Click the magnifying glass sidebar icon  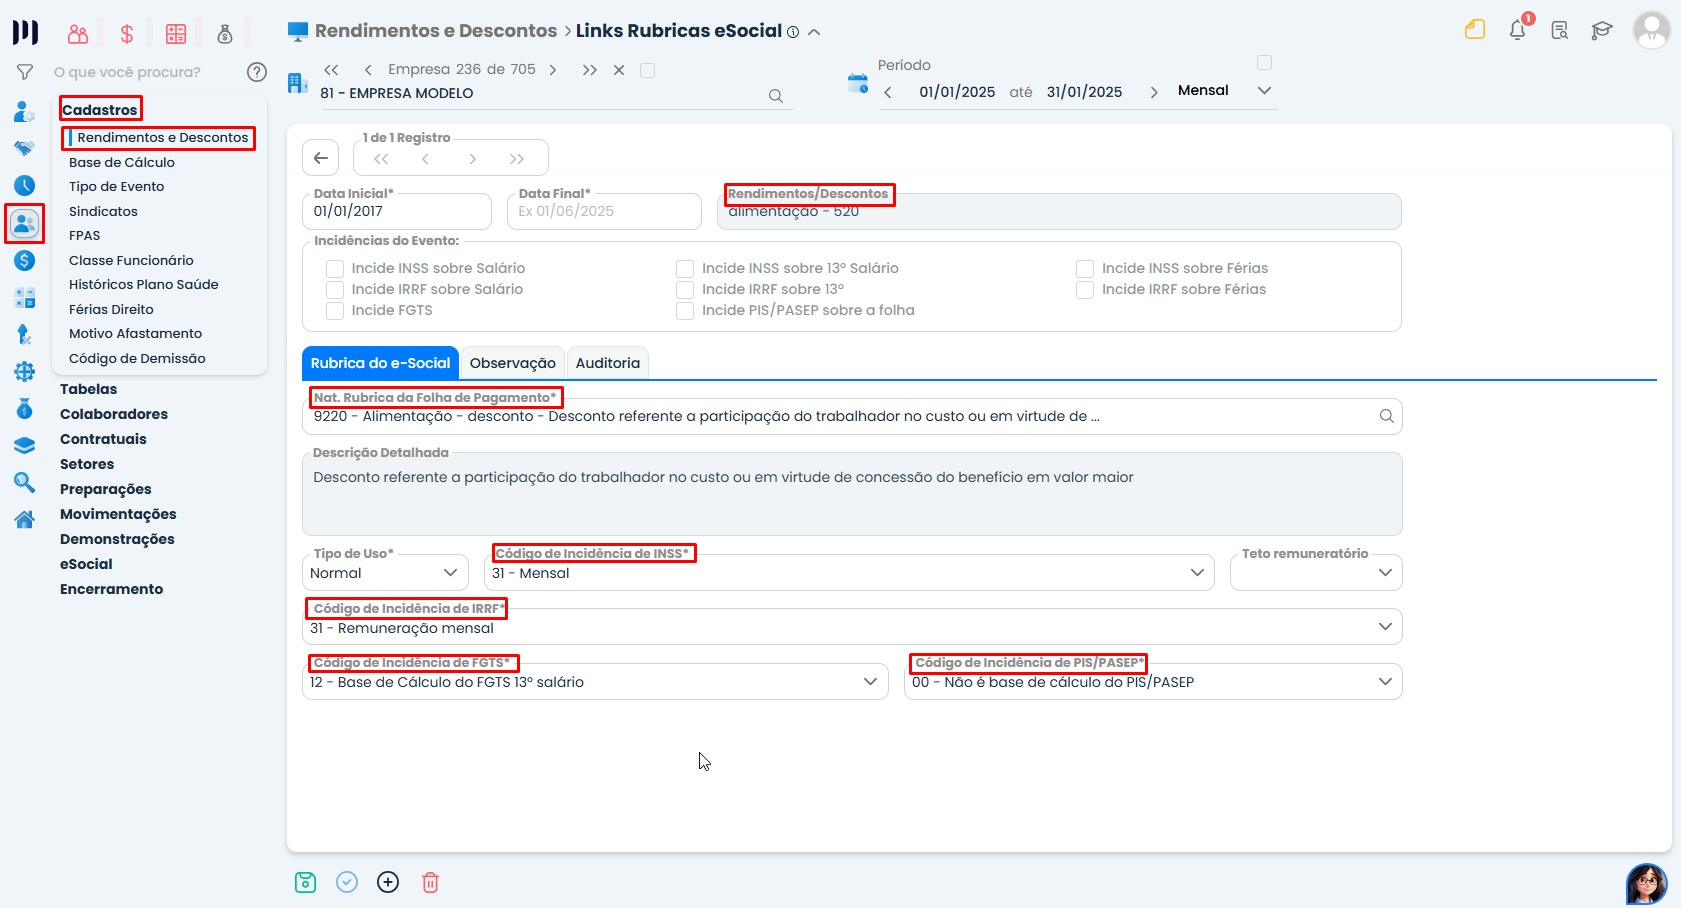[25, 483]
